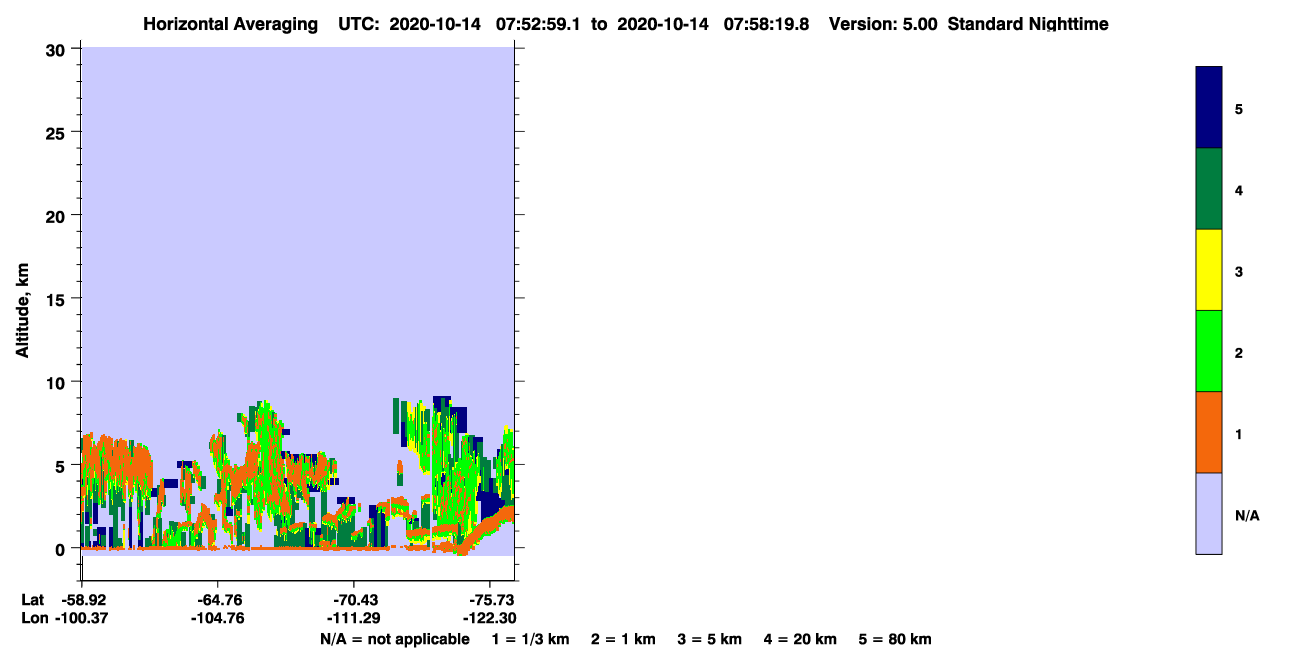Click the y-axis tick label 30

click(58, 49)
